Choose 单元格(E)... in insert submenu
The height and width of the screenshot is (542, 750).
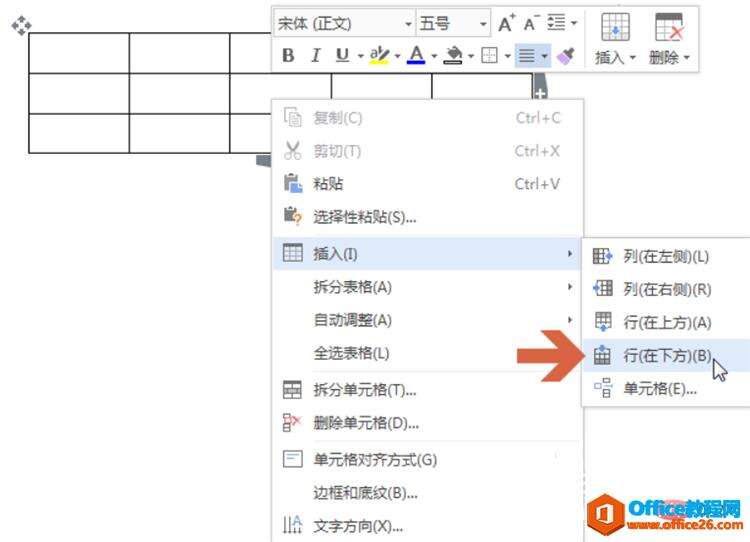click(667, 388)
